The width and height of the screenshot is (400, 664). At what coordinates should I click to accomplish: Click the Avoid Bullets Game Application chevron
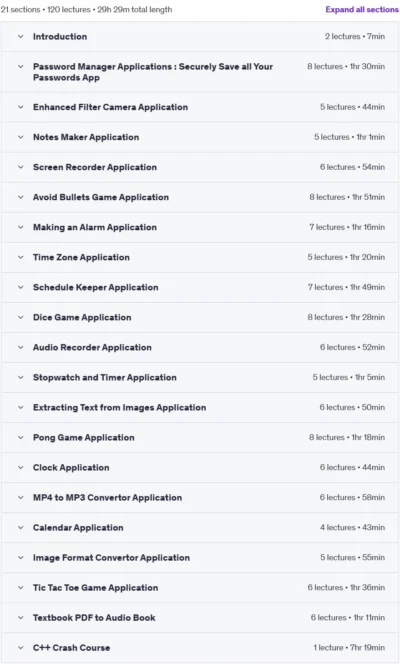point(20,197)
